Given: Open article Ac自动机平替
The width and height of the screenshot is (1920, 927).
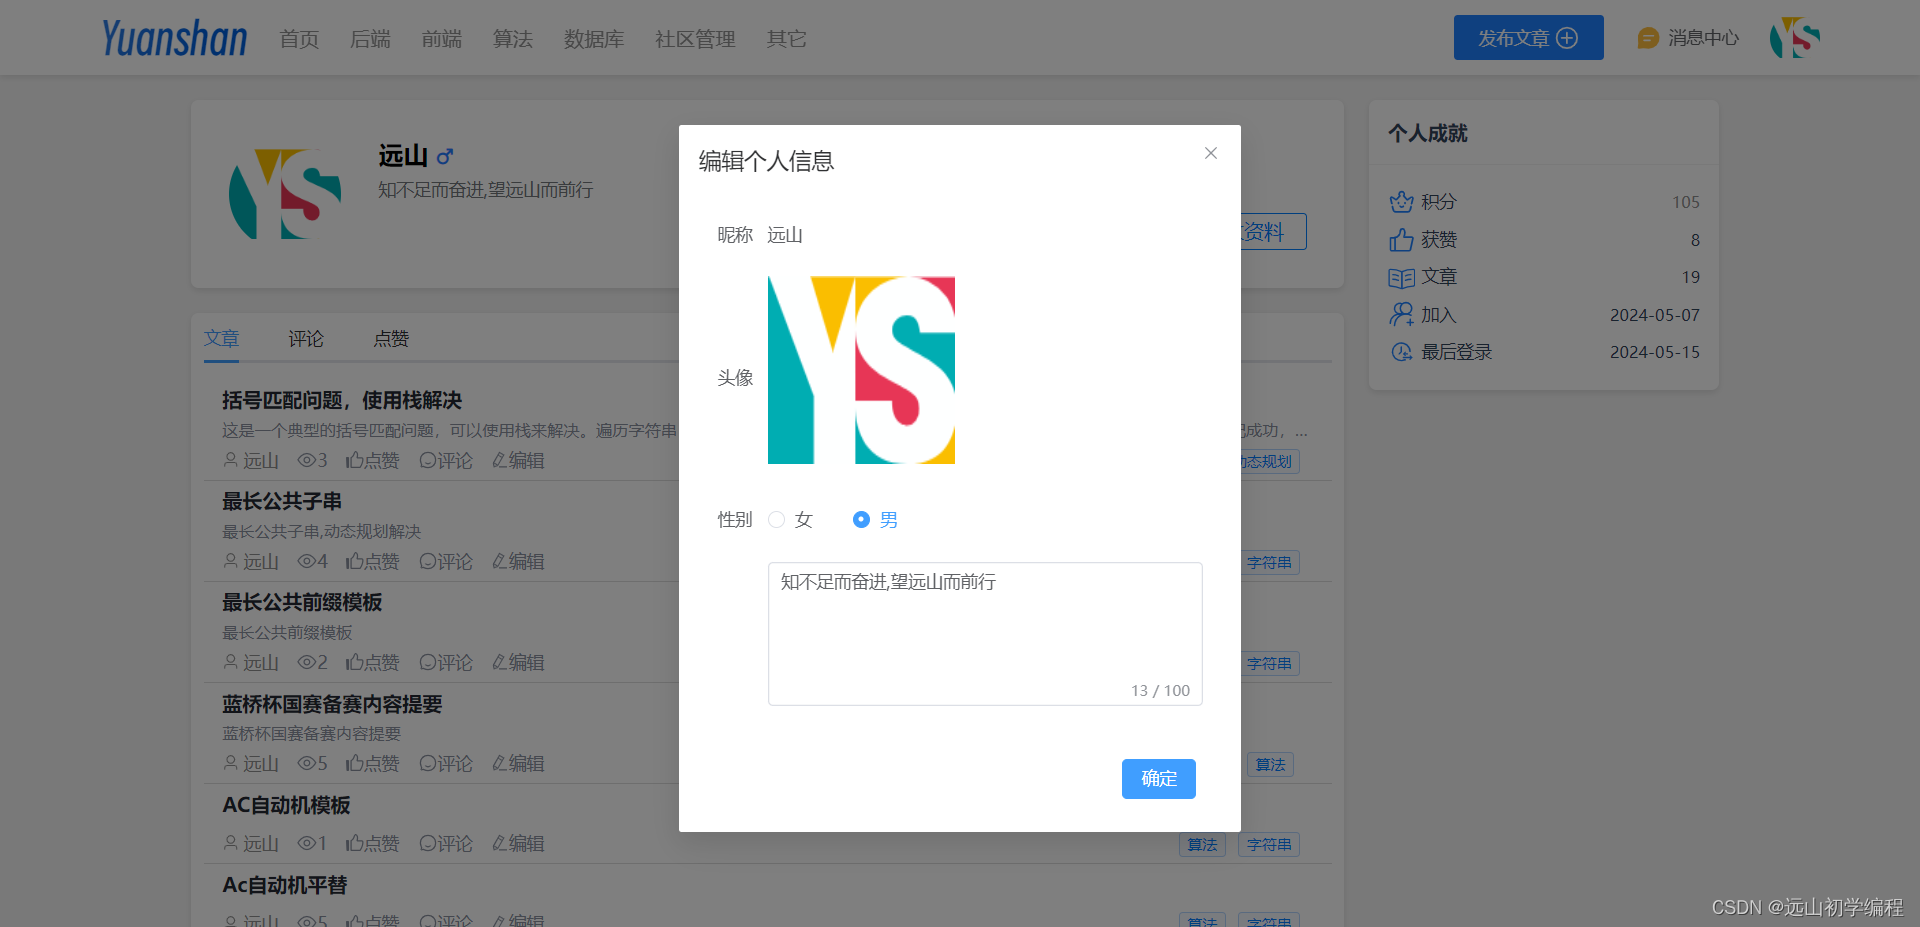Looking at the screenshot, I should 285,885.
